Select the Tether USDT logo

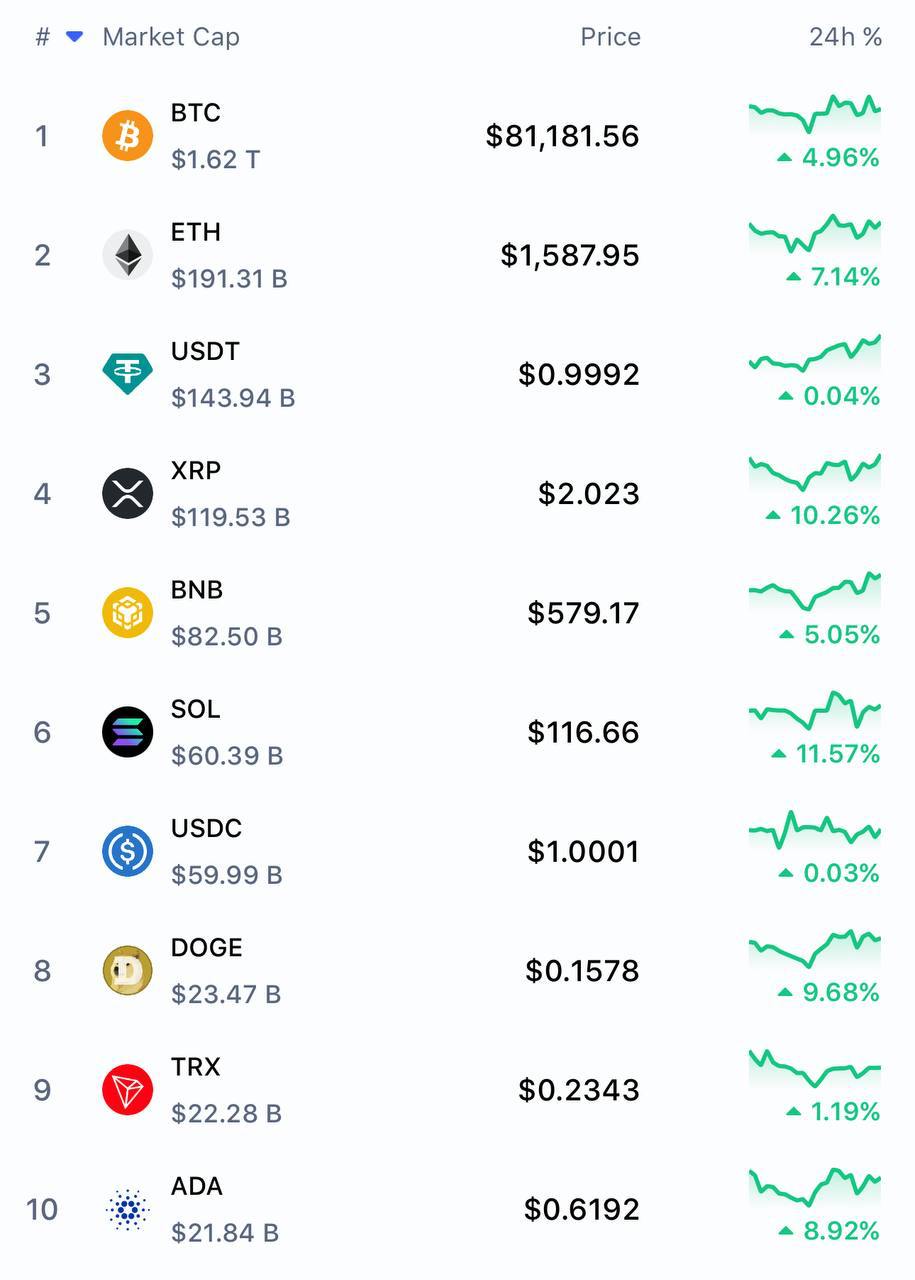127,374
